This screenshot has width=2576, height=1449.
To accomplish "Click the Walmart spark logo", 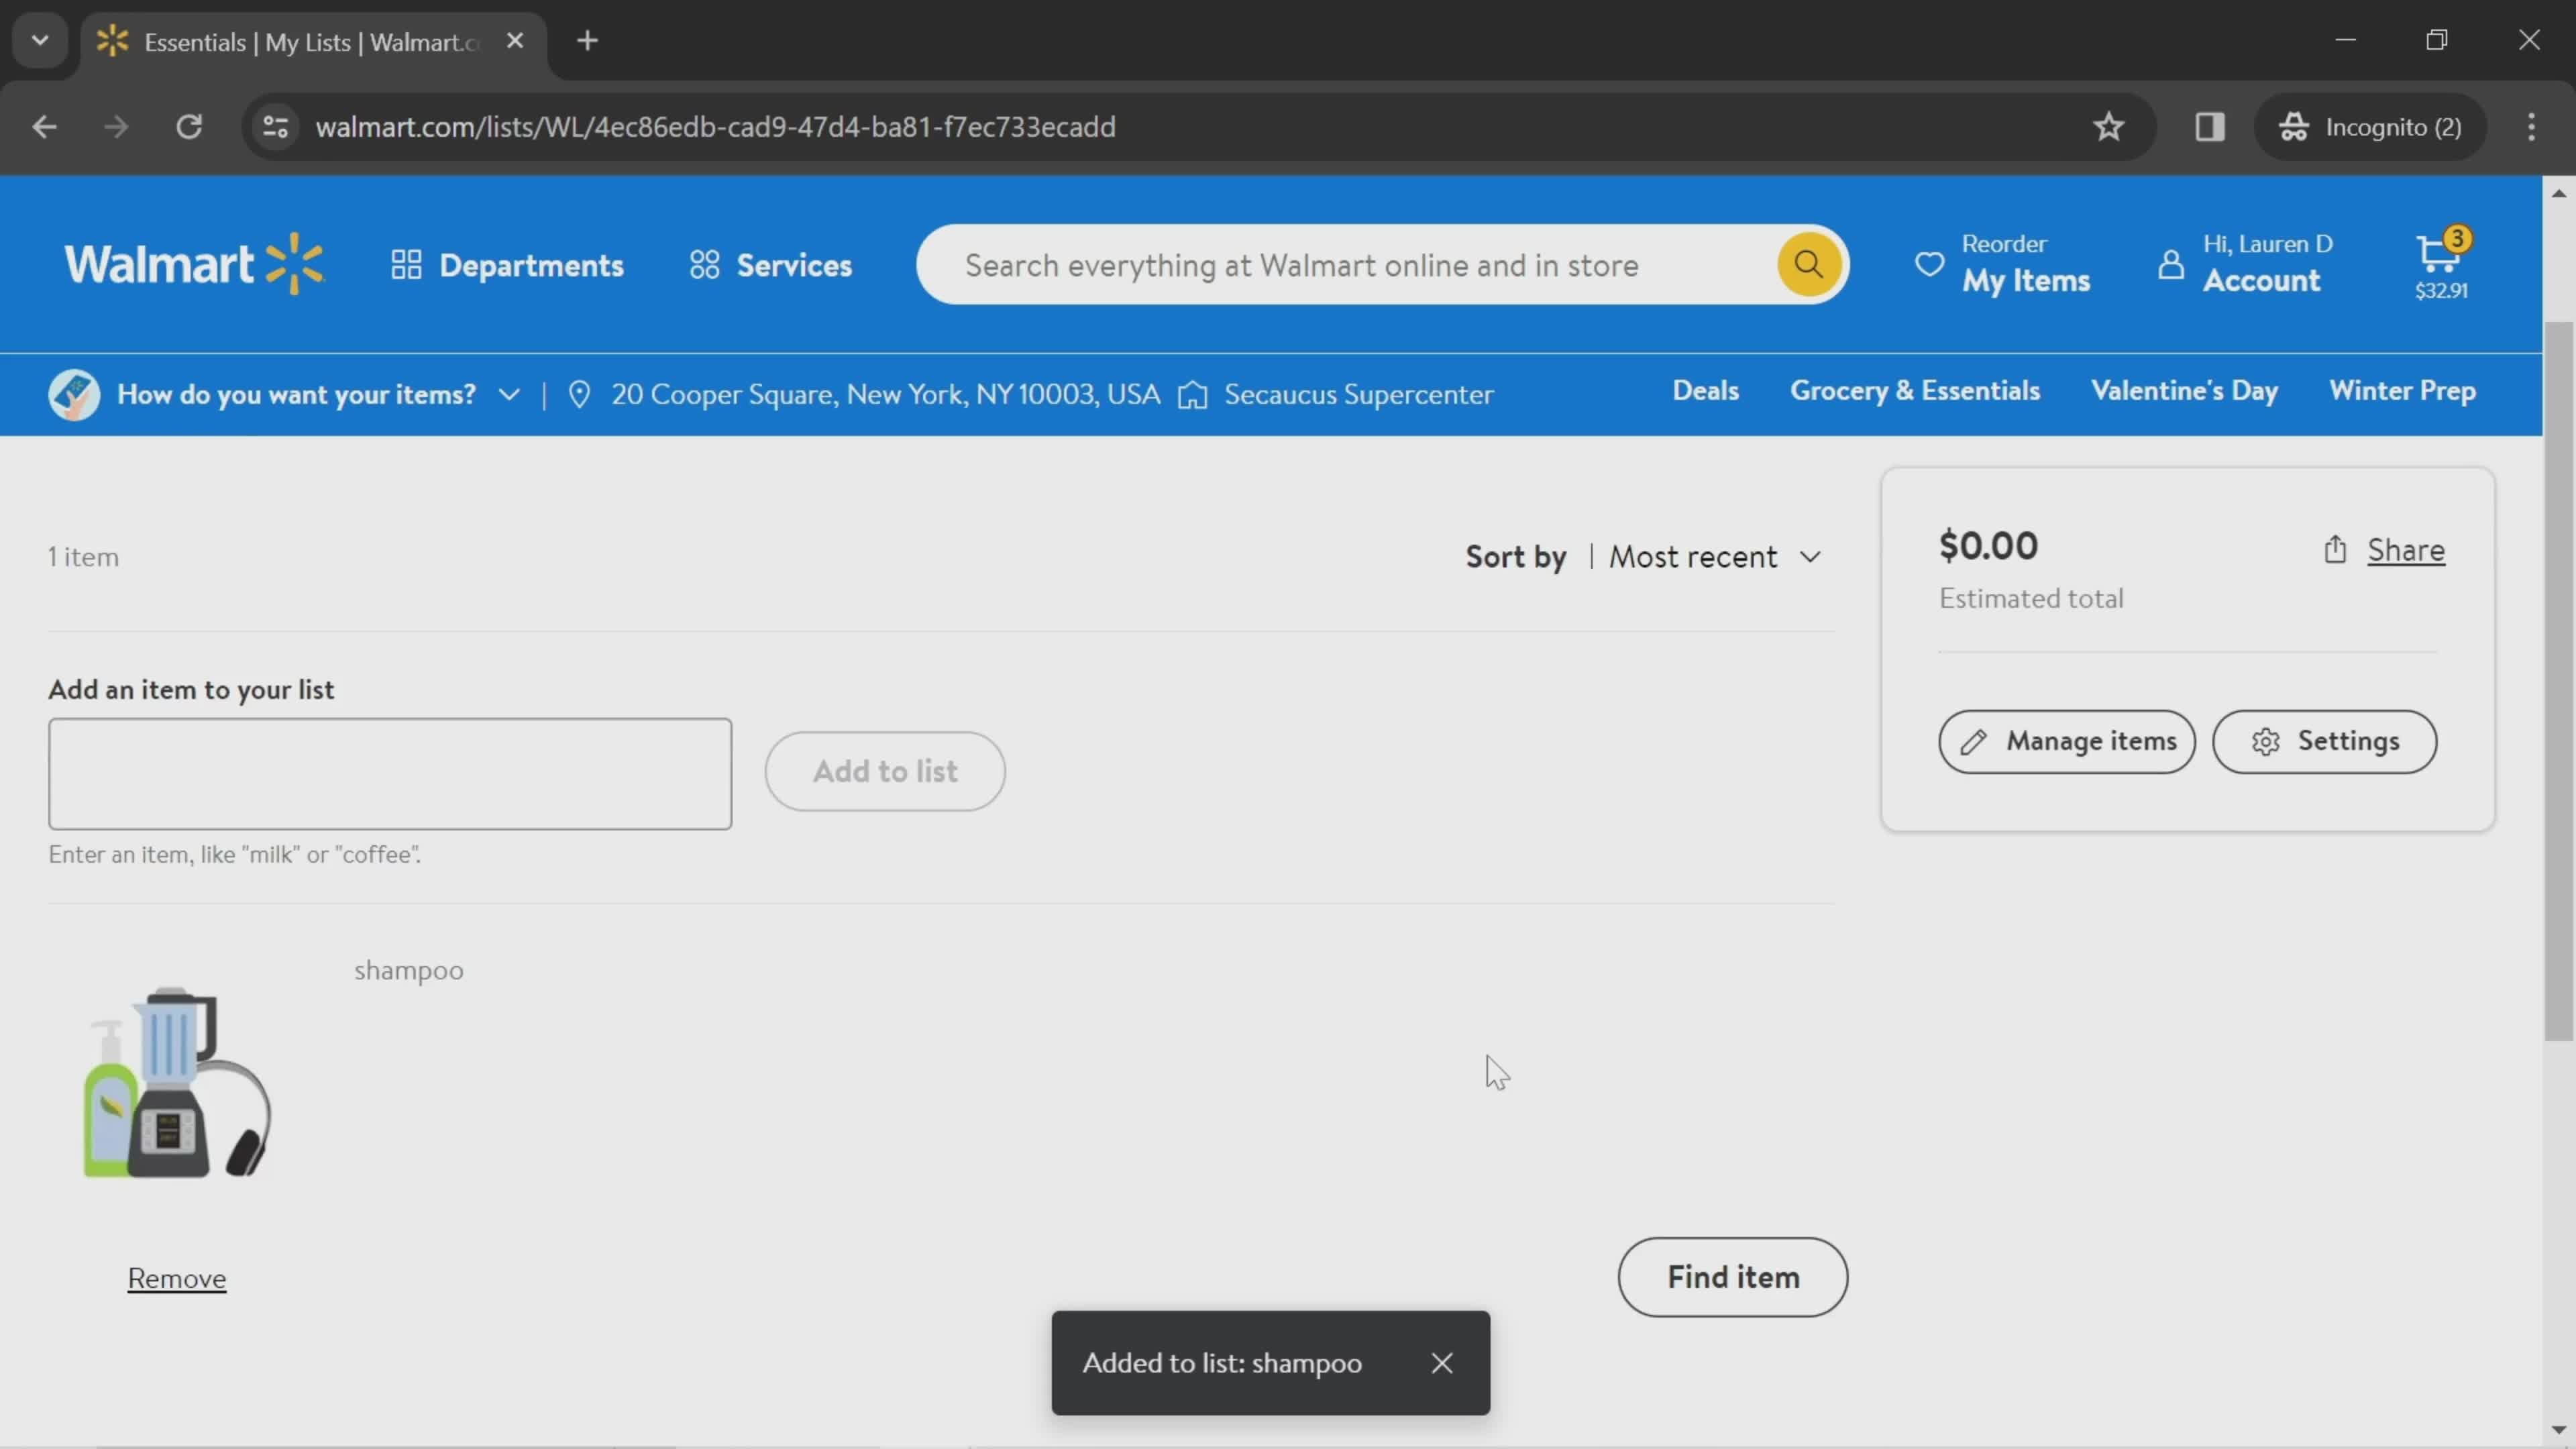I will pos(194,264).
